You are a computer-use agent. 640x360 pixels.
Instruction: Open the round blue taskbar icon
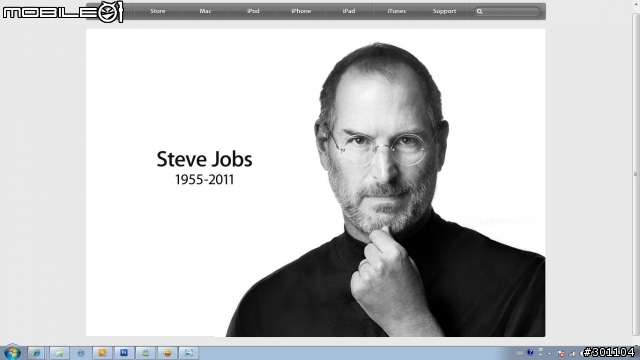[81, 353]
